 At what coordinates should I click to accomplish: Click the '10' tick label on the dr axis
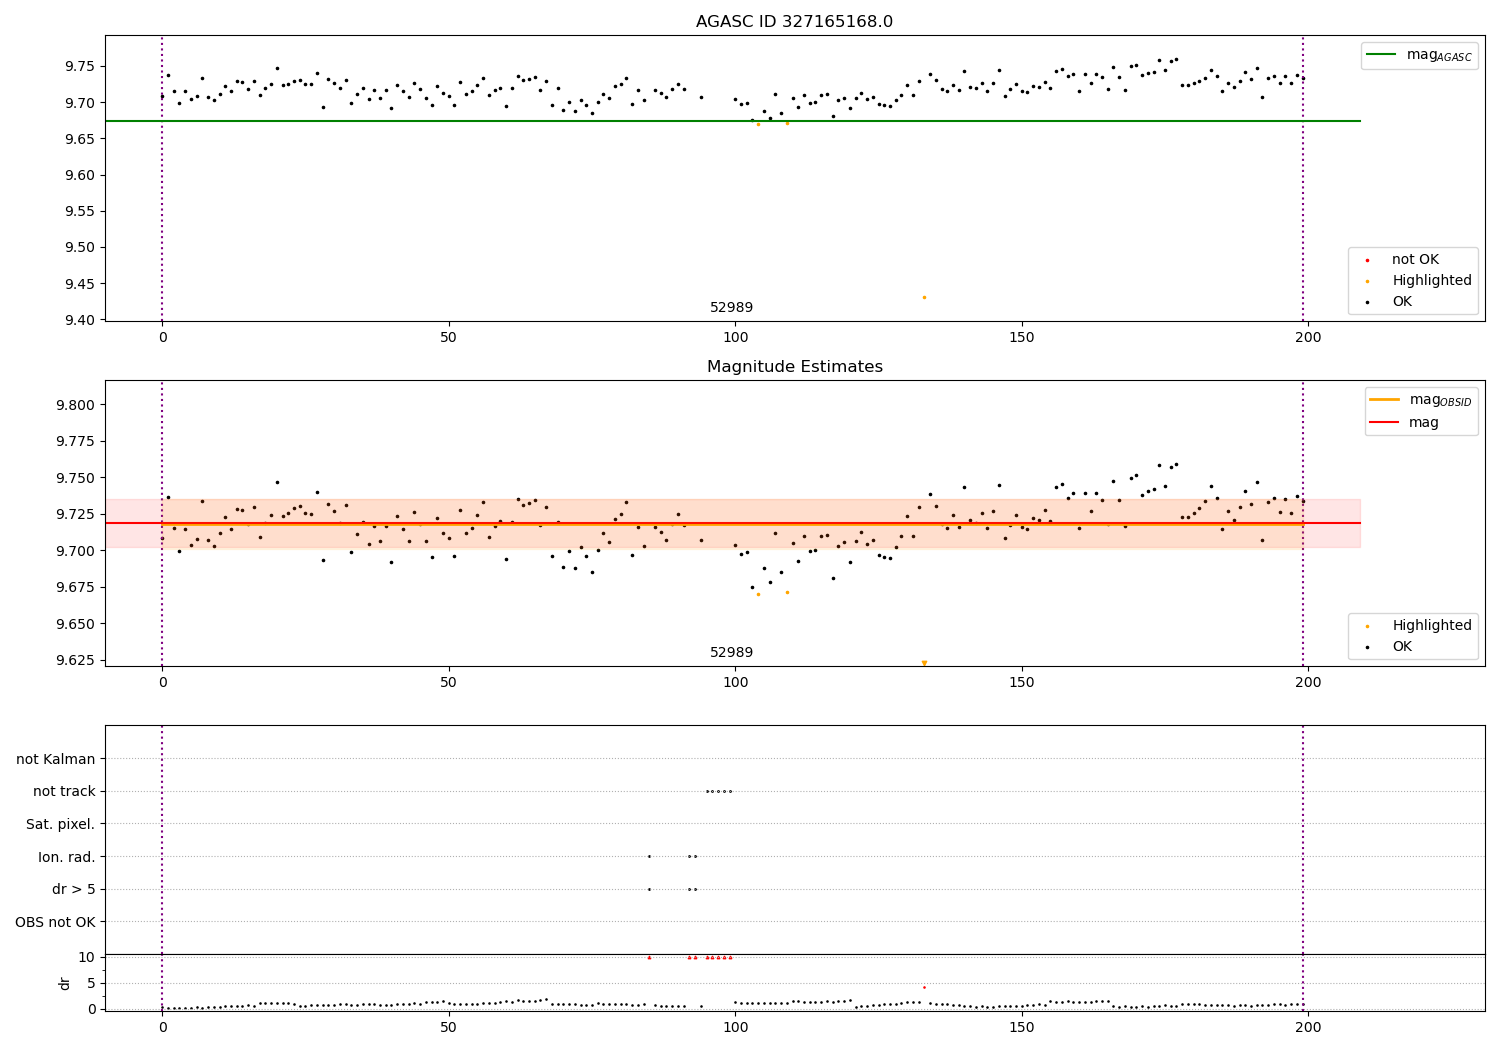(x=87, y=957)
